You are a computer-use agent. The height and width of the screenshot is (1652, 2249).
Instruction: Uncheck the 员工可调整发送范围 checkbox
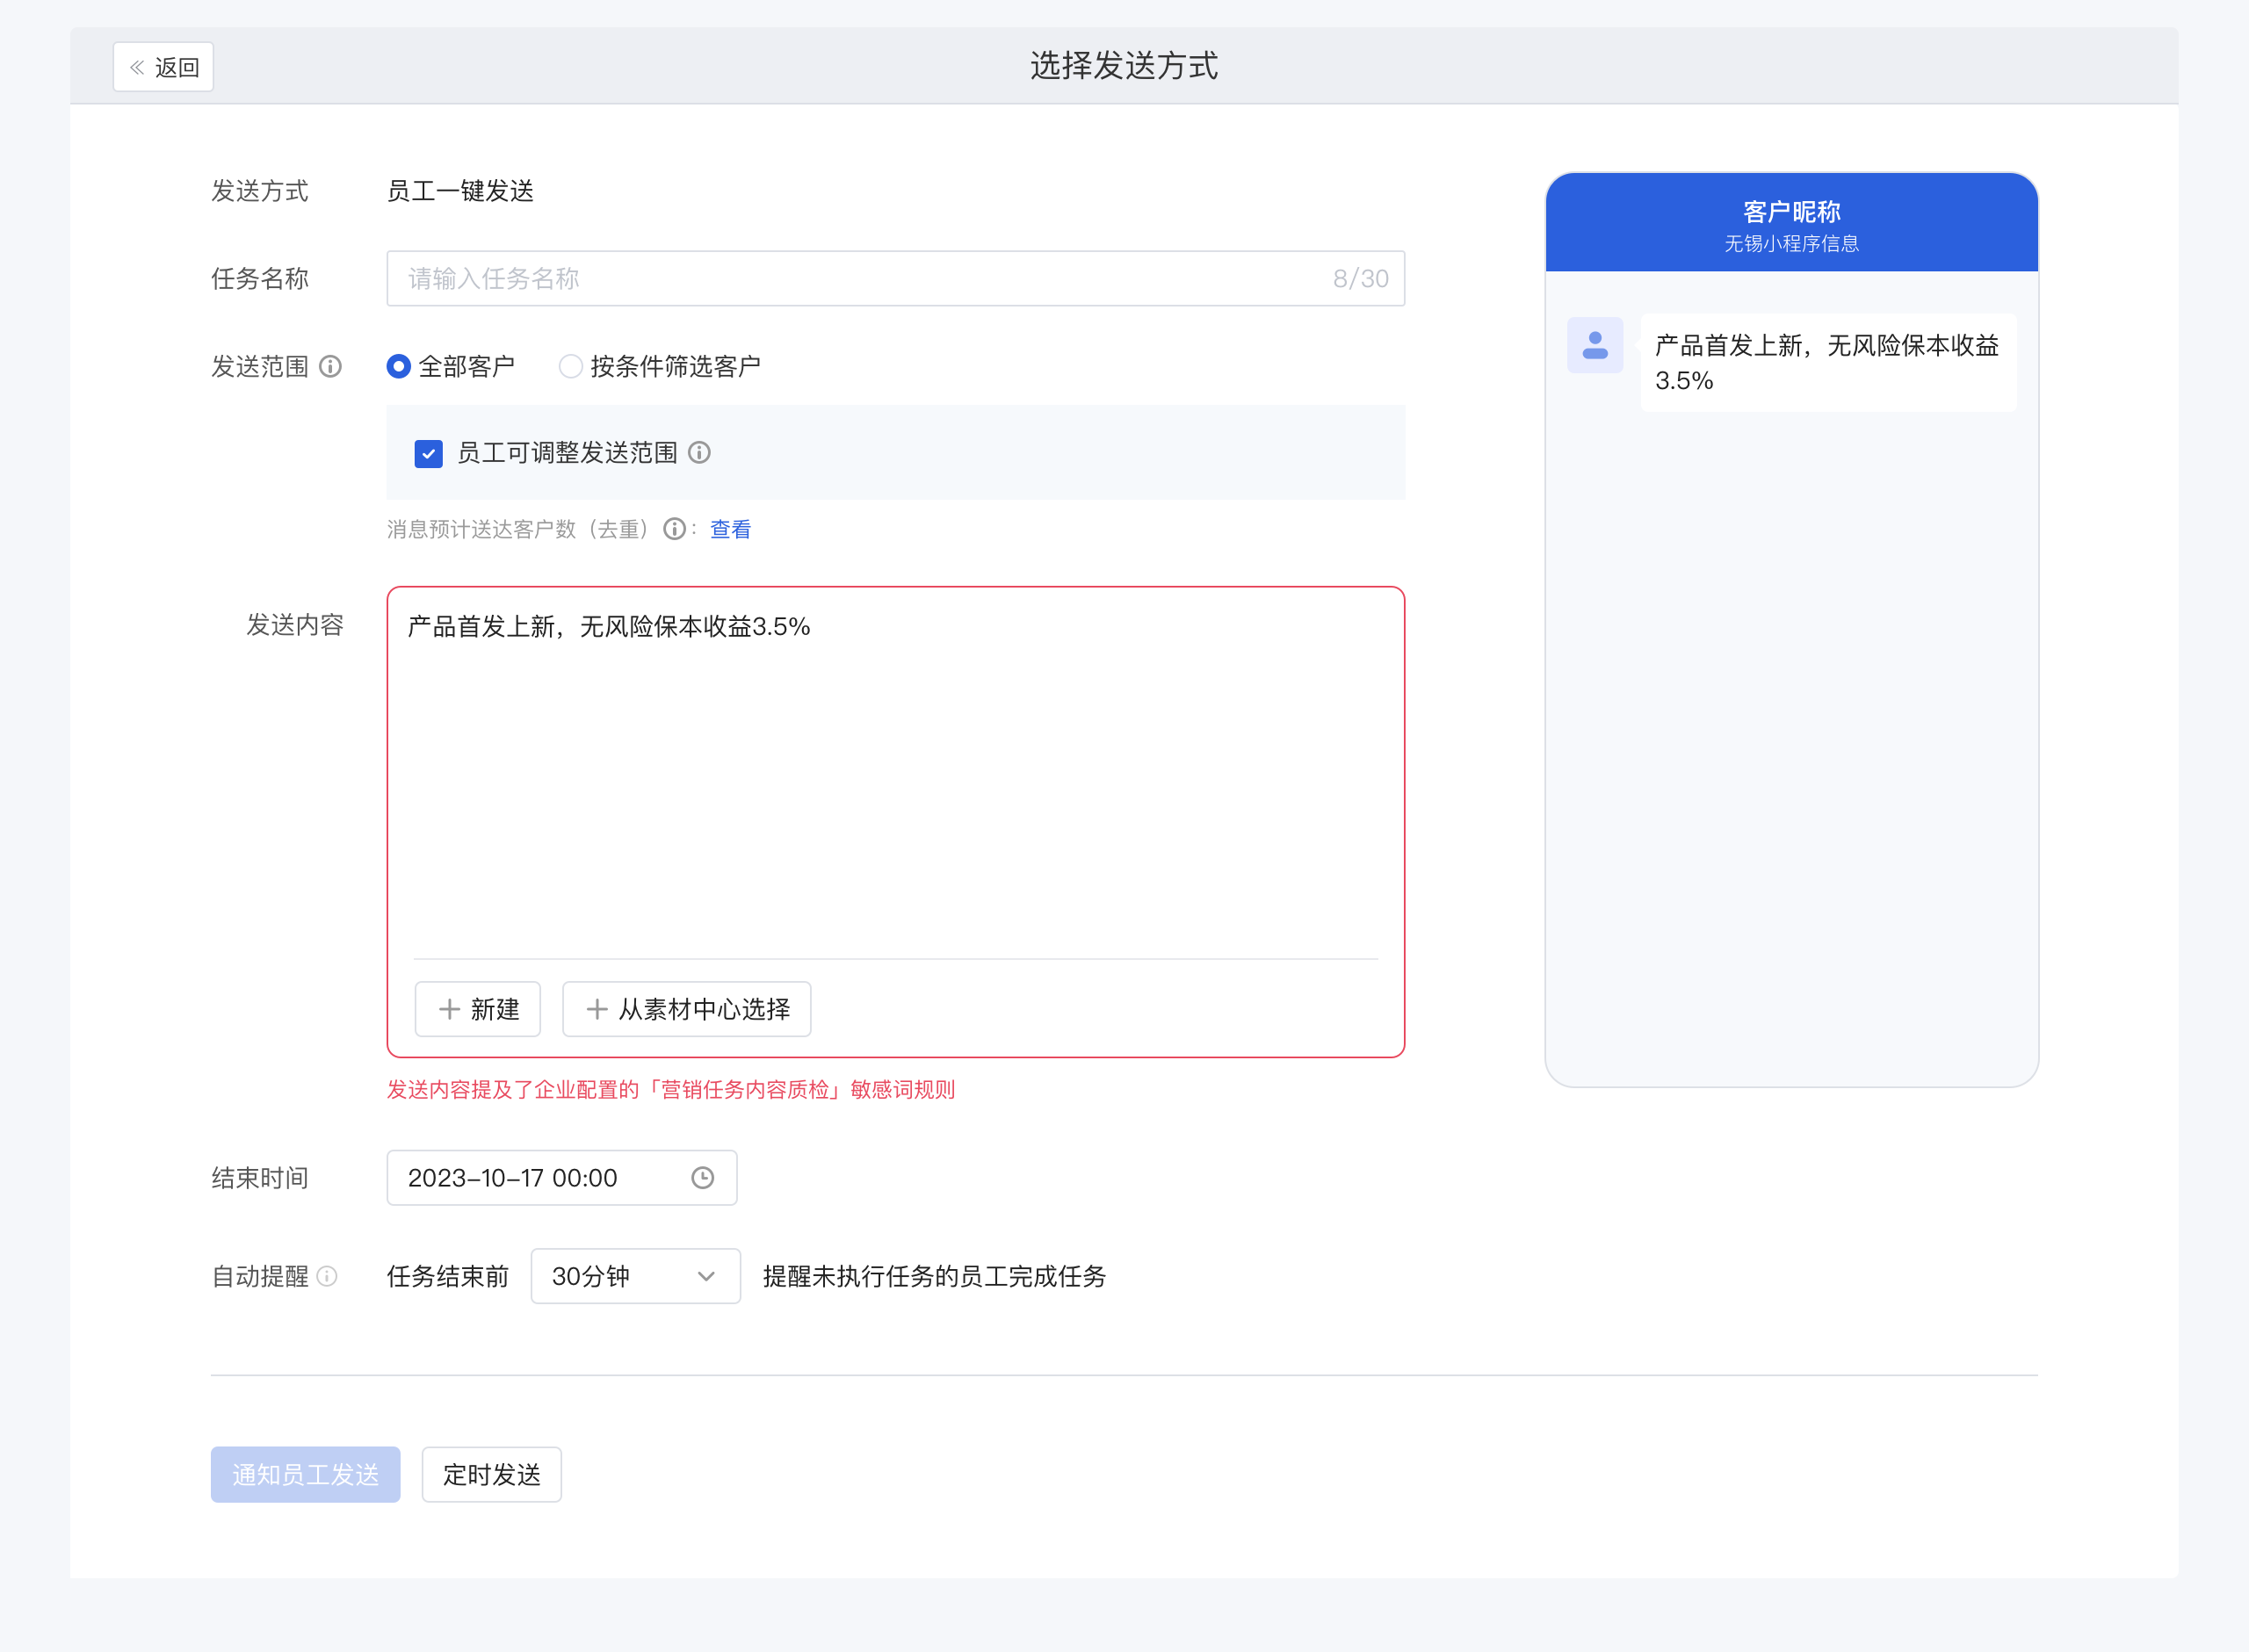tap(429, 454)
